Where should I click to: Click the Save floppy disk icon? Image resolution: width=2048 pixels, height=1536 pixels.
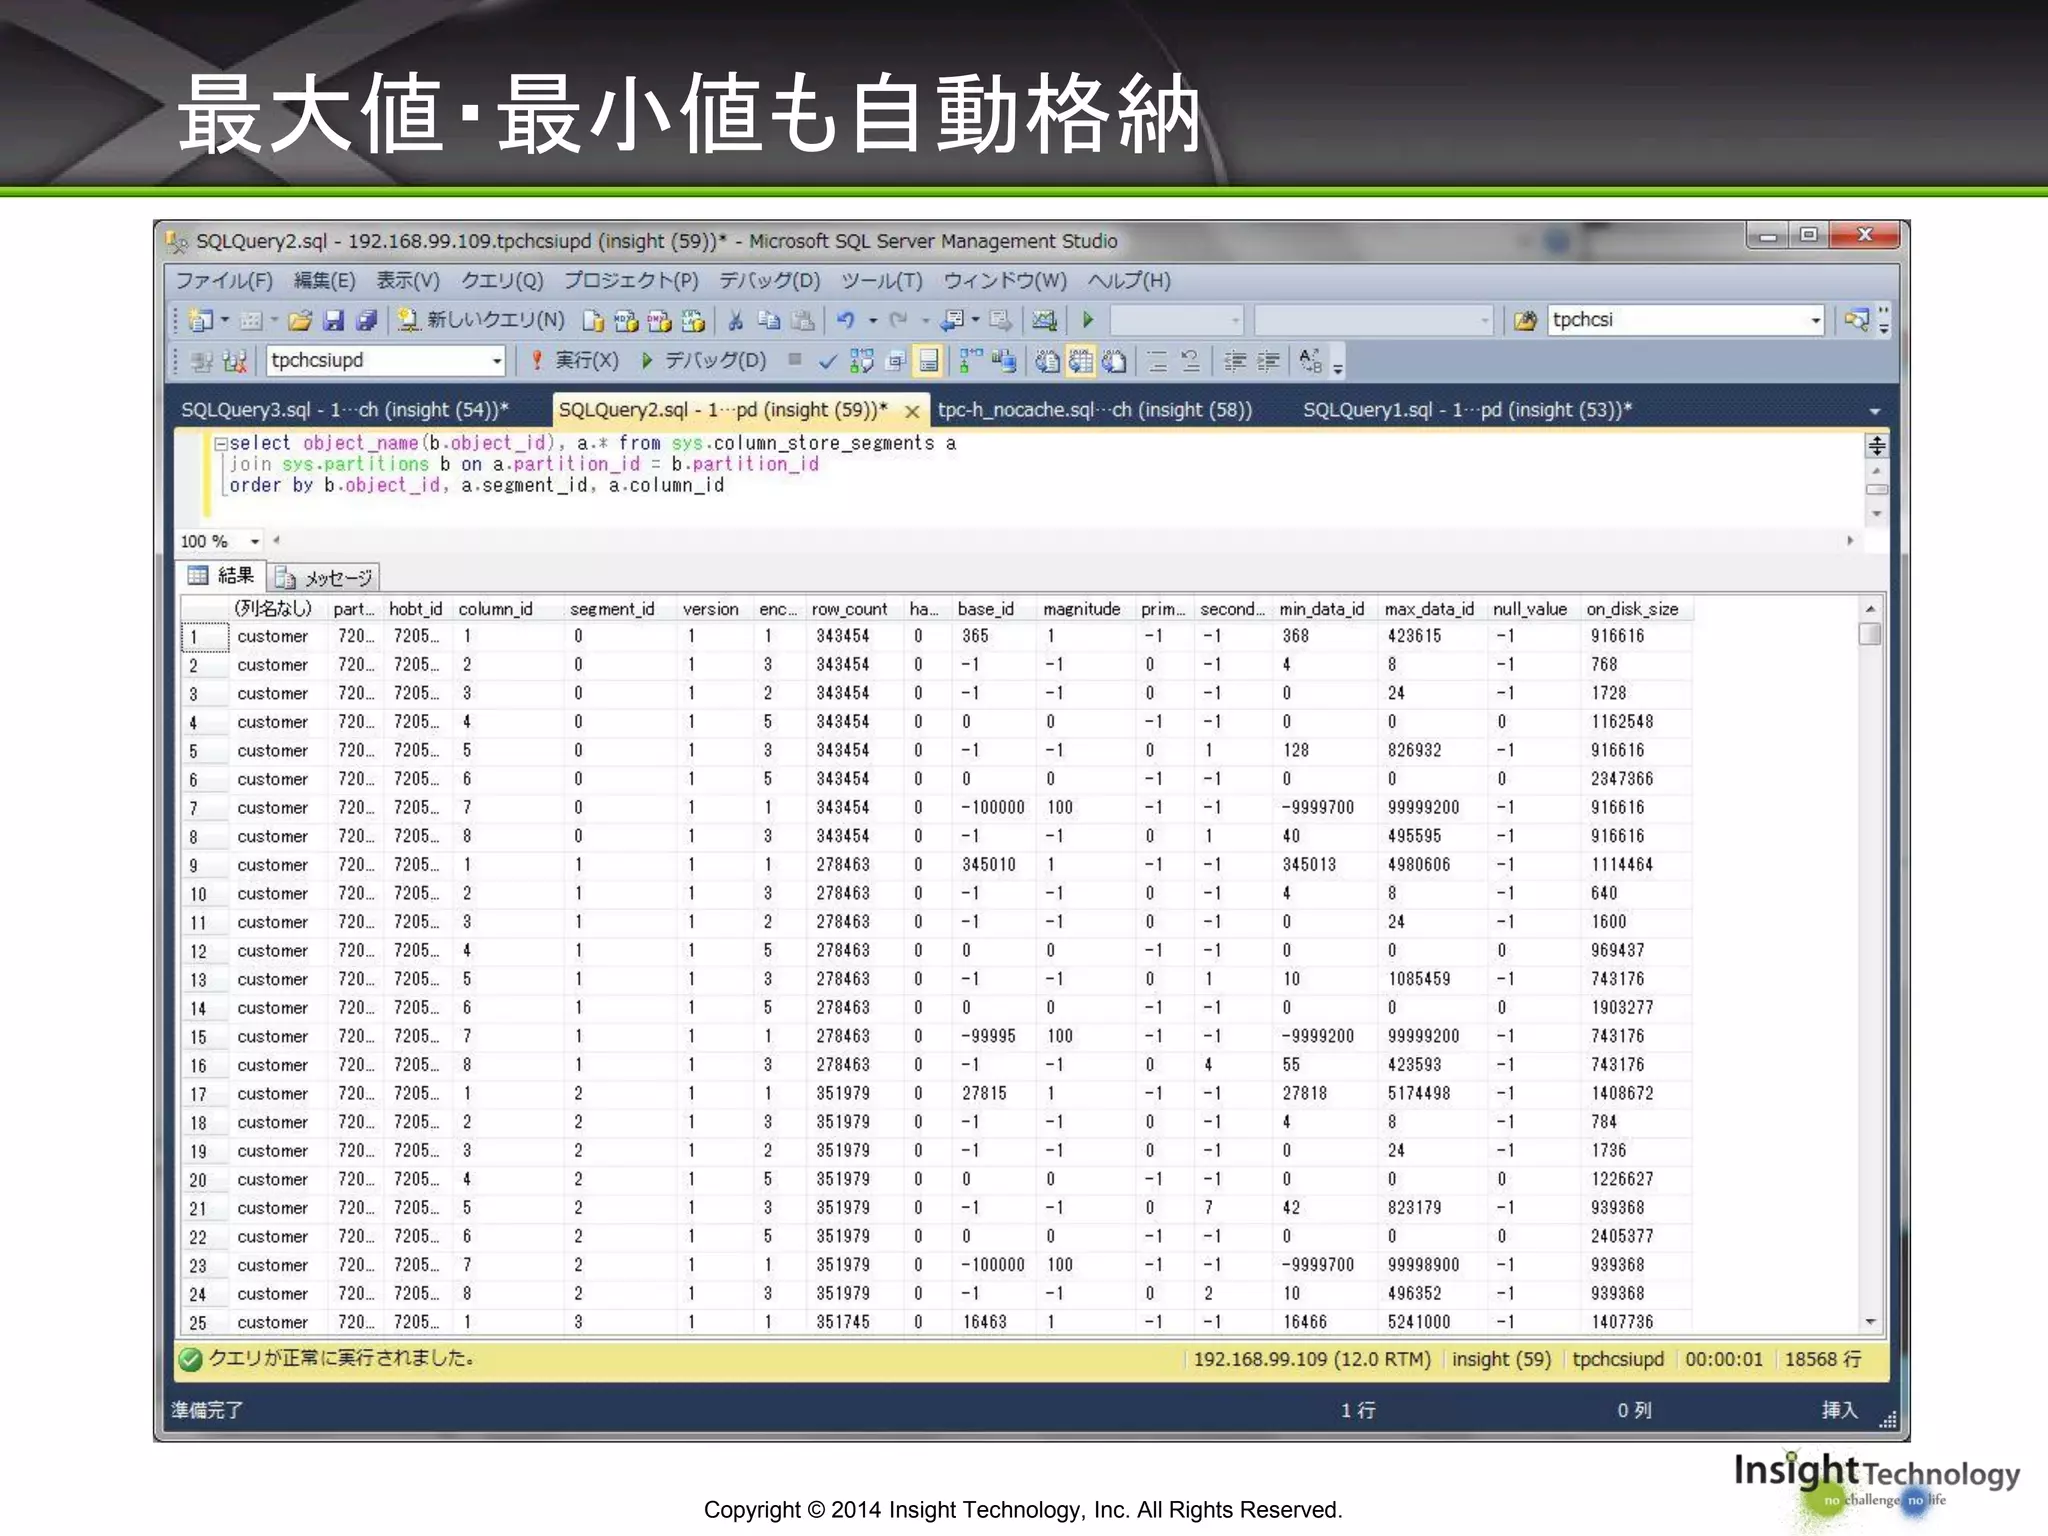click(334, 320)
